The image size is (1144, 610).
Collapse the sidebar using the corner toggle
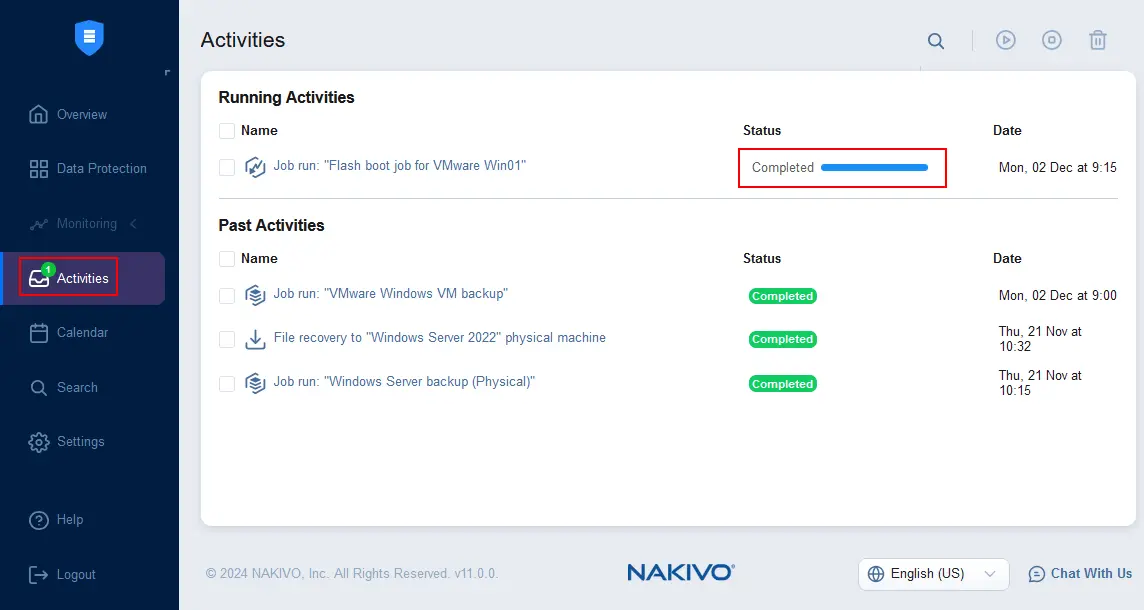(x=167, y=72)
